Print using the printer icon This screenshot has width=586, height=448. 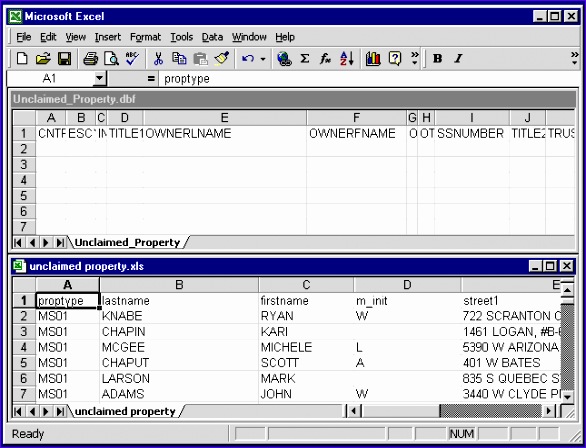point(90,59)
